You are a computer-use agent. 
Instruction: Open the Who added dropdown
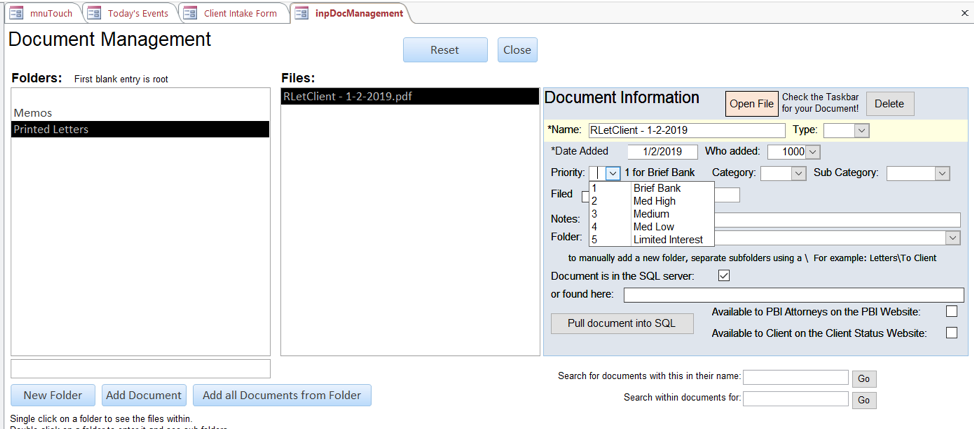tap(812, 152)
